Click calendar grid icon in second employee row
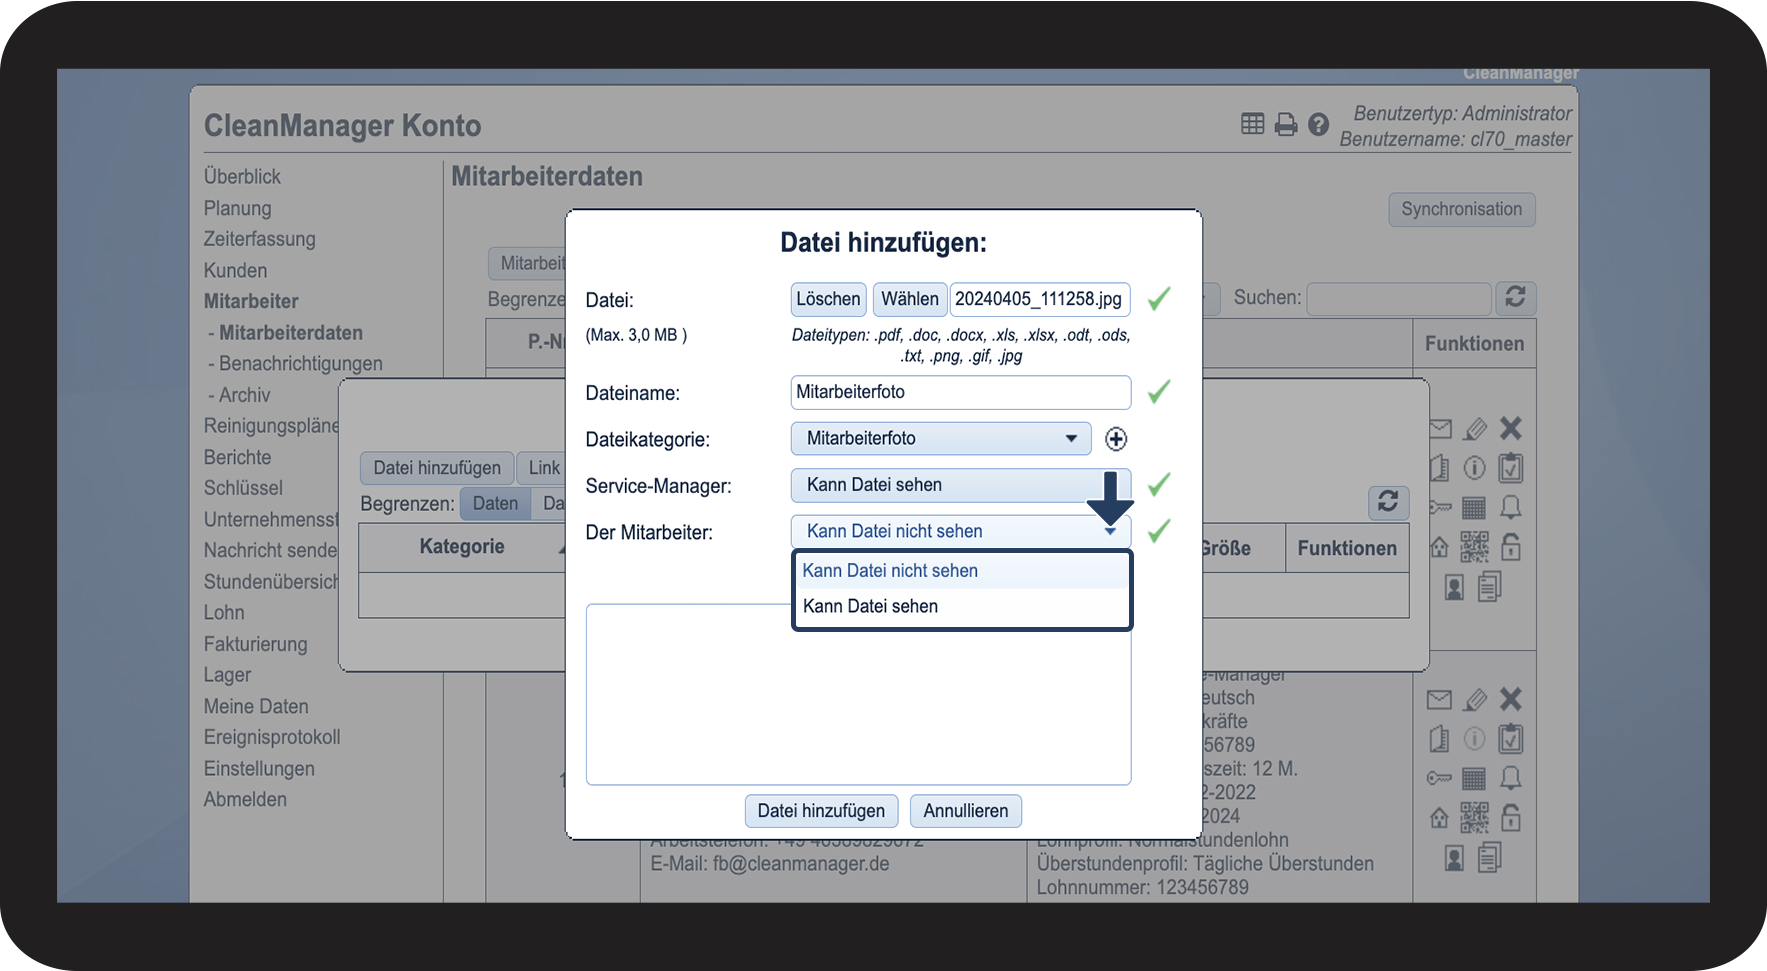The height and width of the screenshot is (971, 1767). click(1474, 778)
